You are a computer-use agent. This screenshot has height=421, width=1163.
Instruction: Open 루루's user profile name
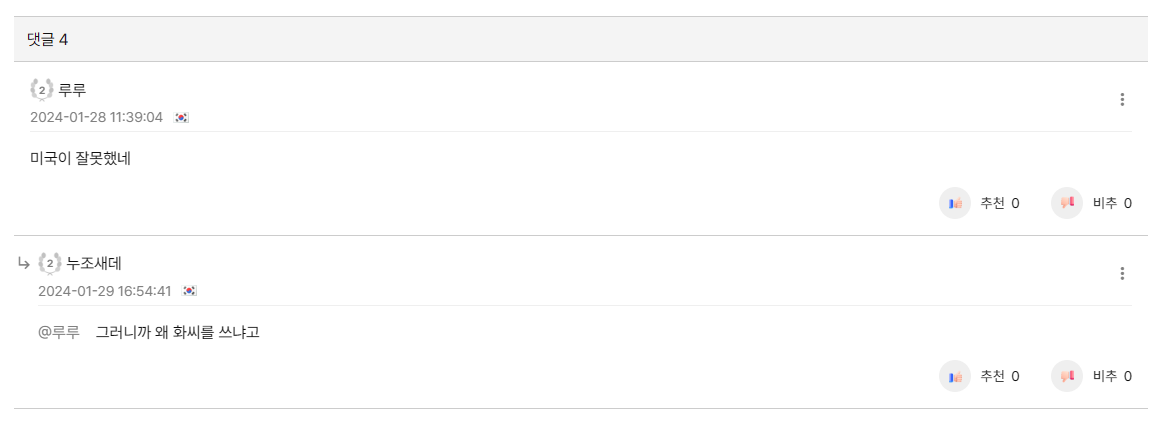pos(73,90)
